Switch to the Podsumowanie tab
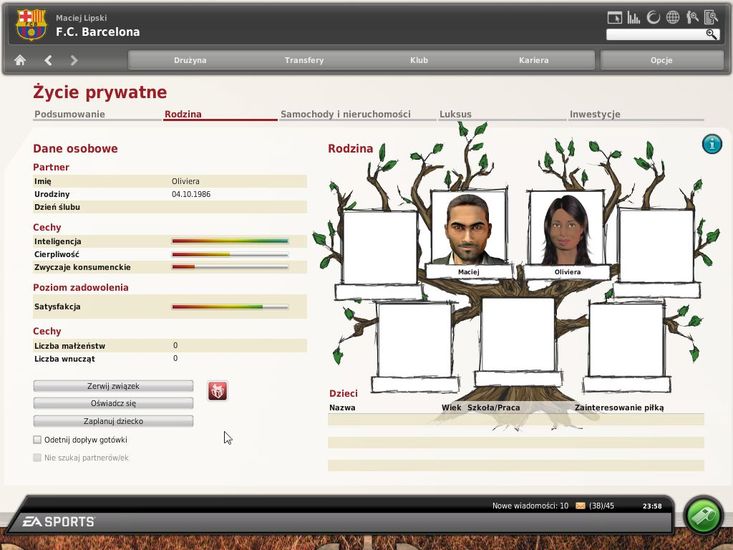733x550 pixels. click(x=69, y=114)
